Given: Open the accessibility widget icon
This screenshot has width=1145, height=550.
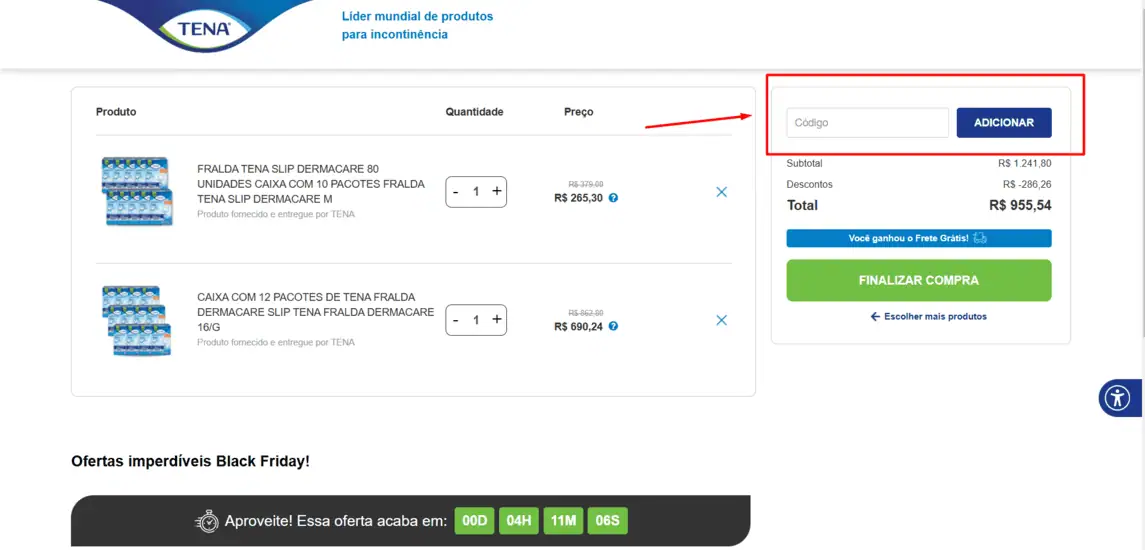Looking at the screenshot, I should point(1117,398).
